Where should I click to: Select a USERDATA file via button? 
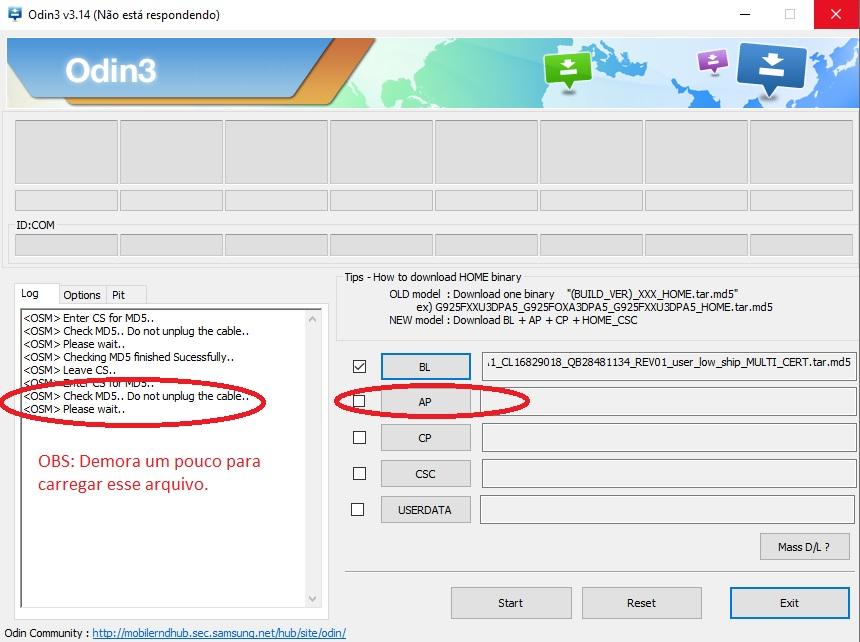click(x=426, y=510)
